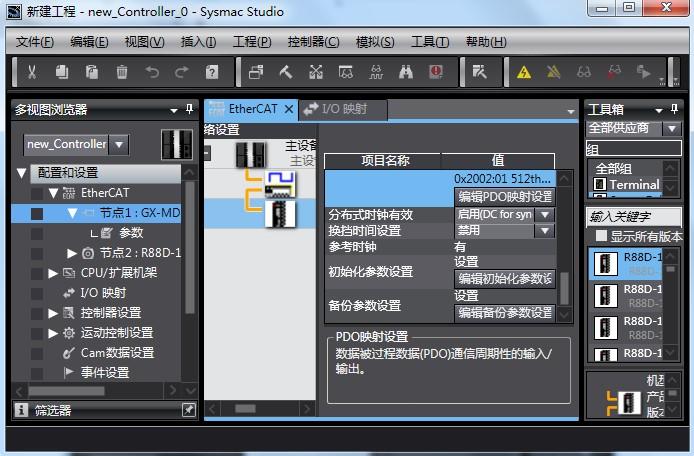694x456 pixels.
Task: Open the new_Controller dropdown
Action: point(118,144)
